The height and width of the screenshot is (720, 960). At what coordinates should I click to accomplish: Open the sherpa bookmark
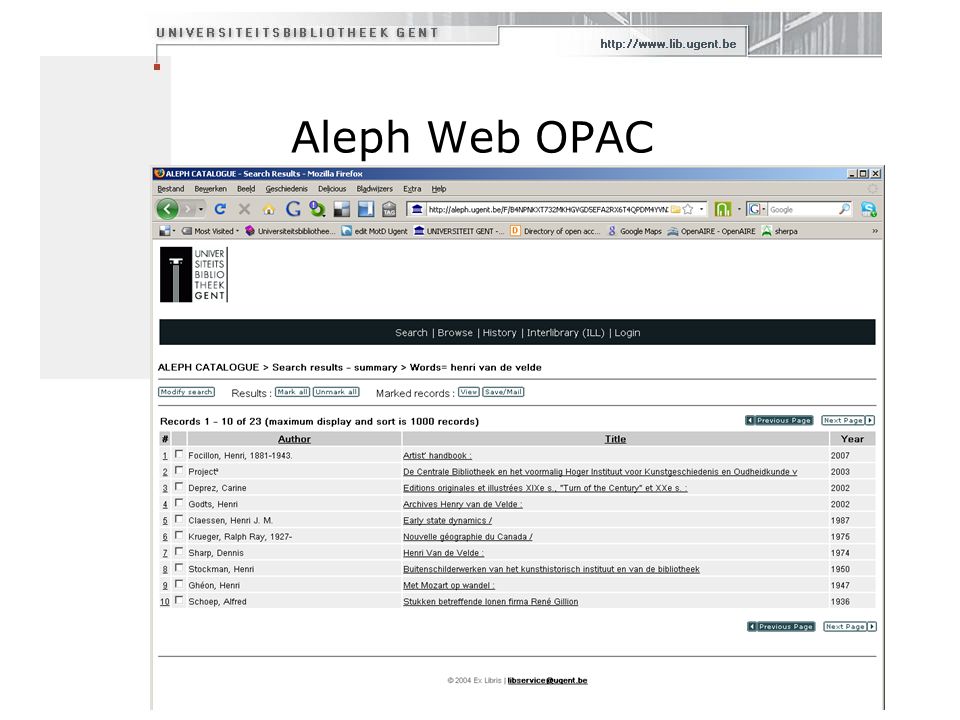(779, 231)
